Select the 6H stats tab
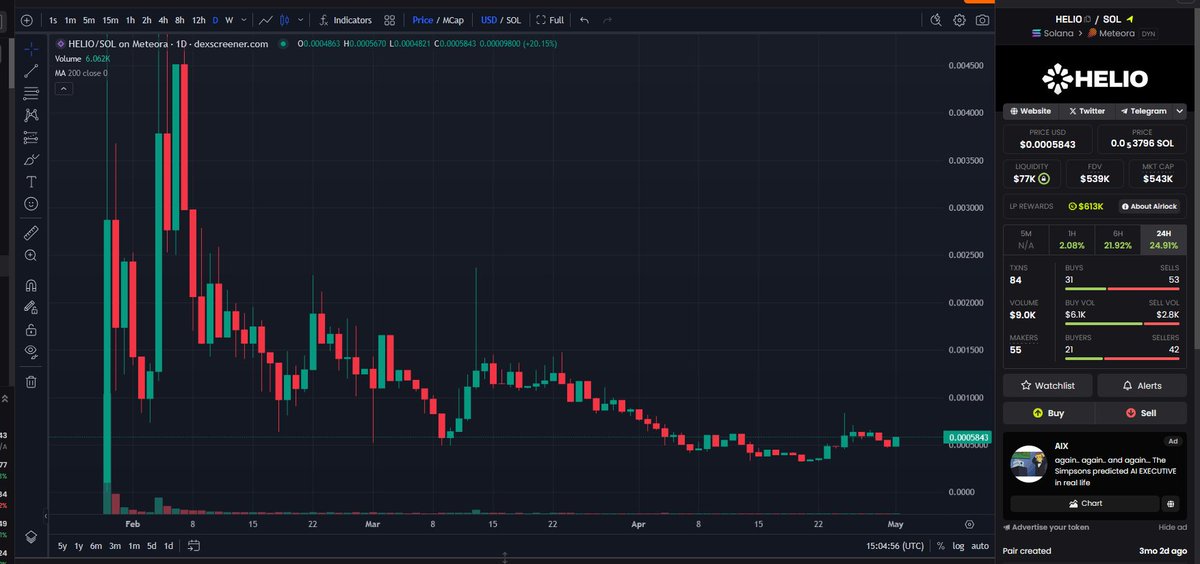 (1118, 239)
